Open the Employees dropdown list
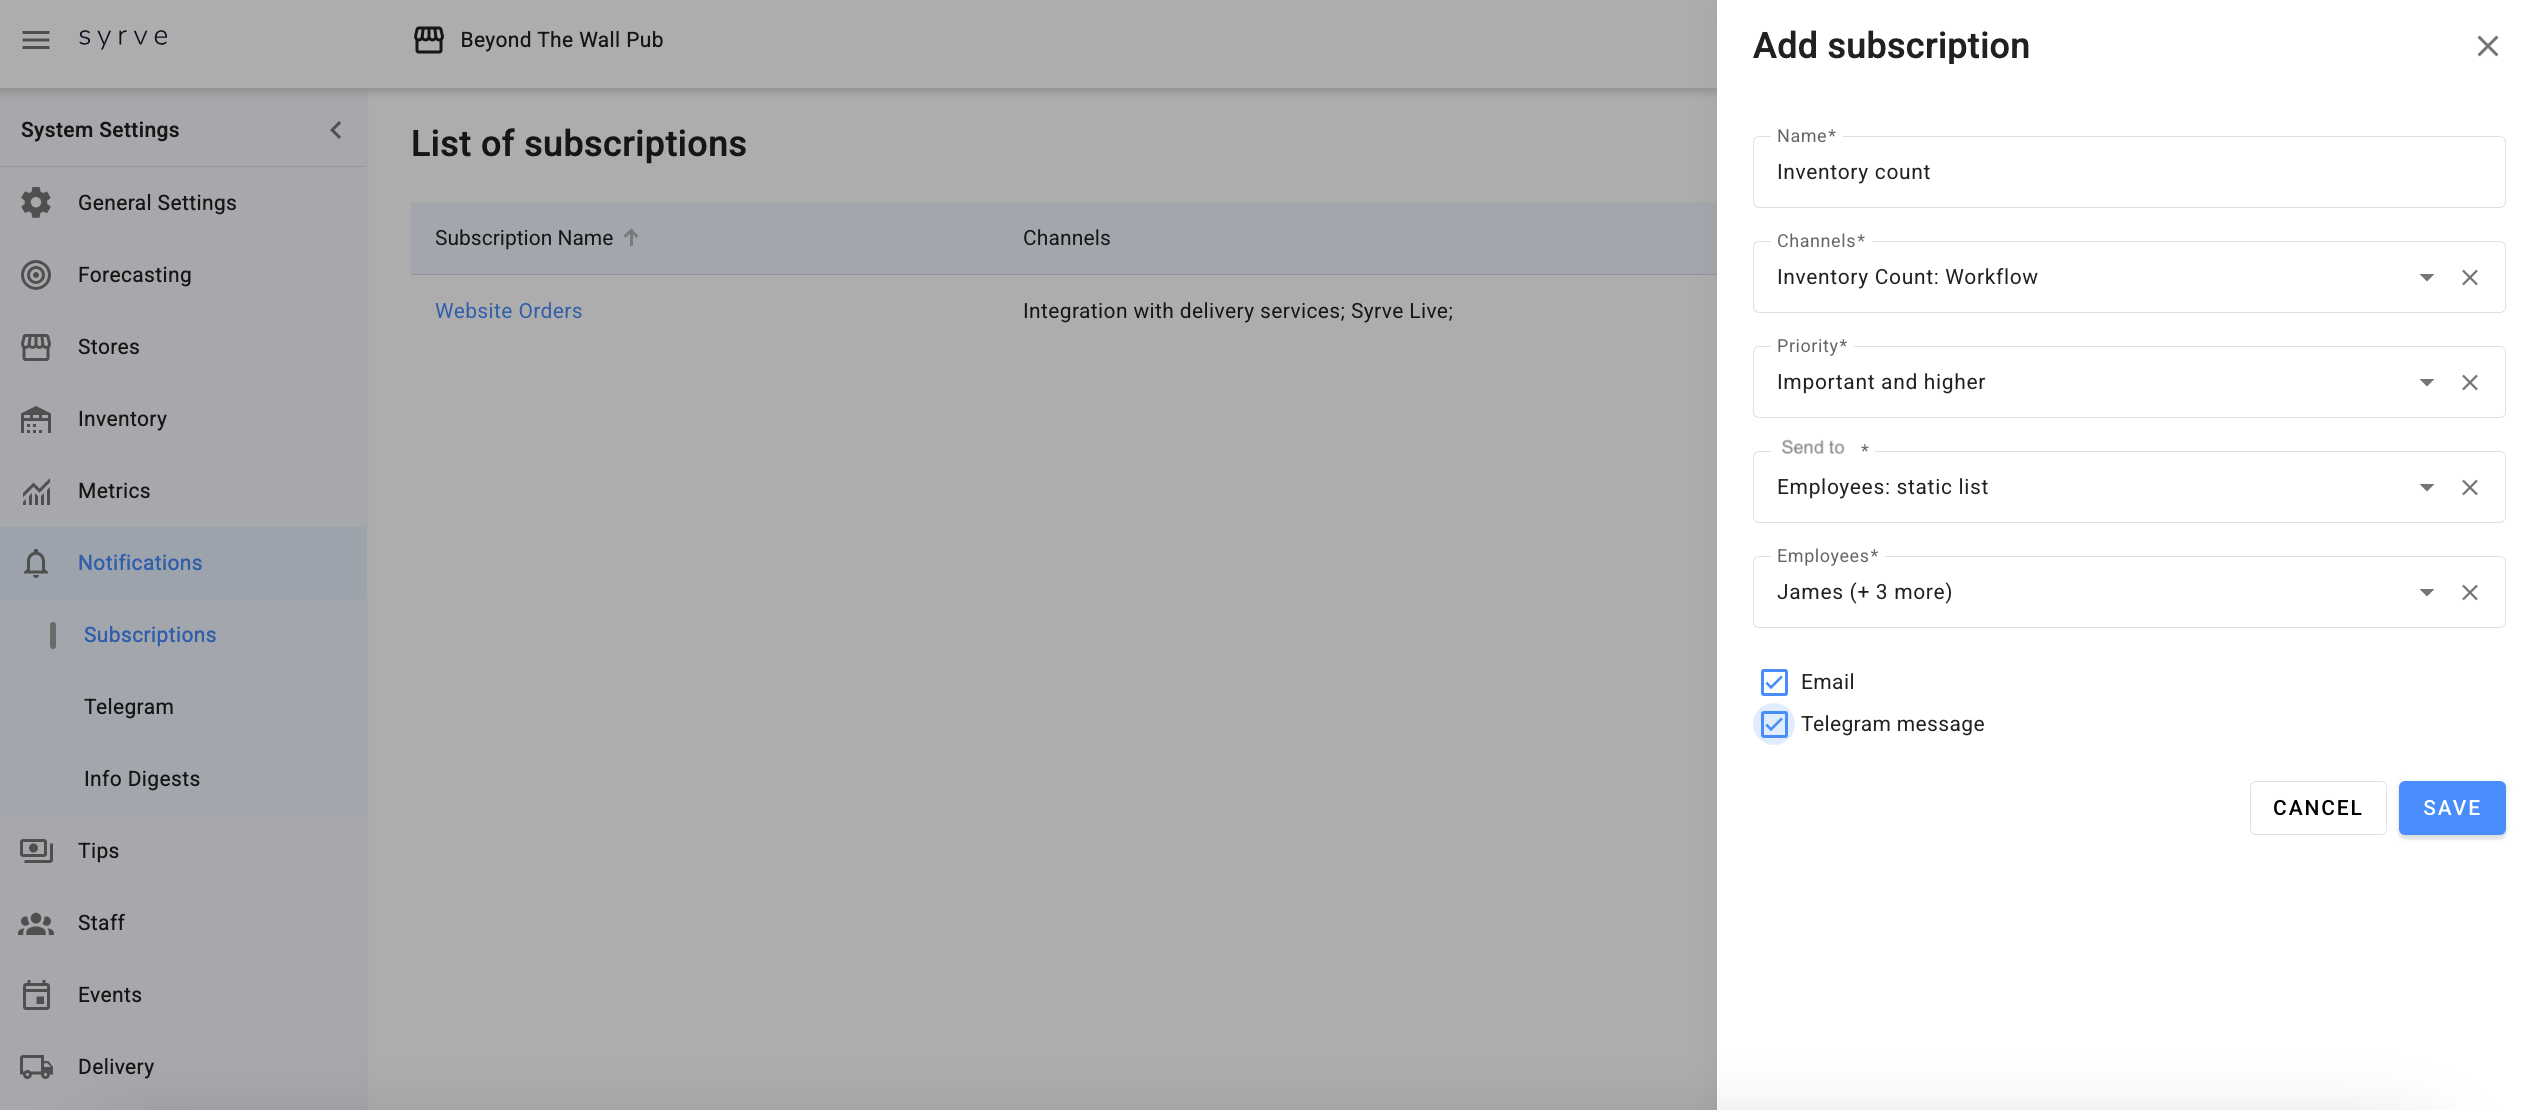Image resolution: width=2536 pixels, height=1110 pixels. pyautogui.click(x=2426, y=592)
